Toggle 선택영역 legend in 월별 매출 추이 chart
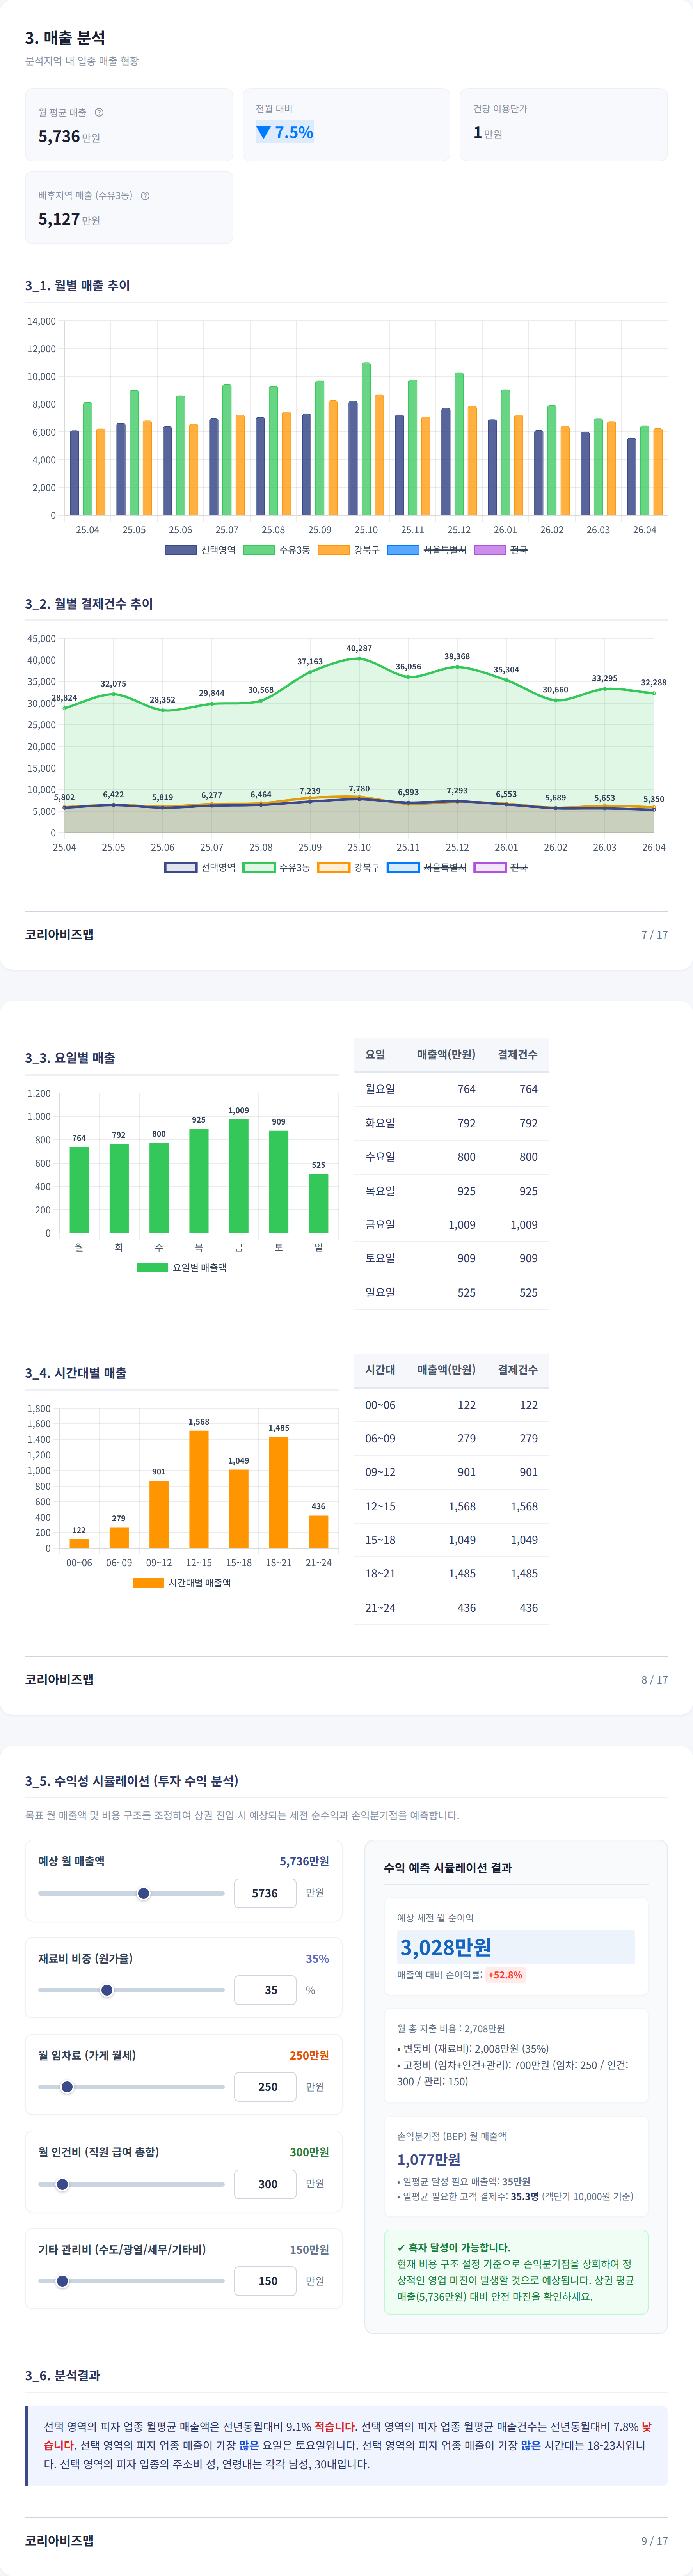The width and height of the screenshot is (693, 2576). point(200,550)
